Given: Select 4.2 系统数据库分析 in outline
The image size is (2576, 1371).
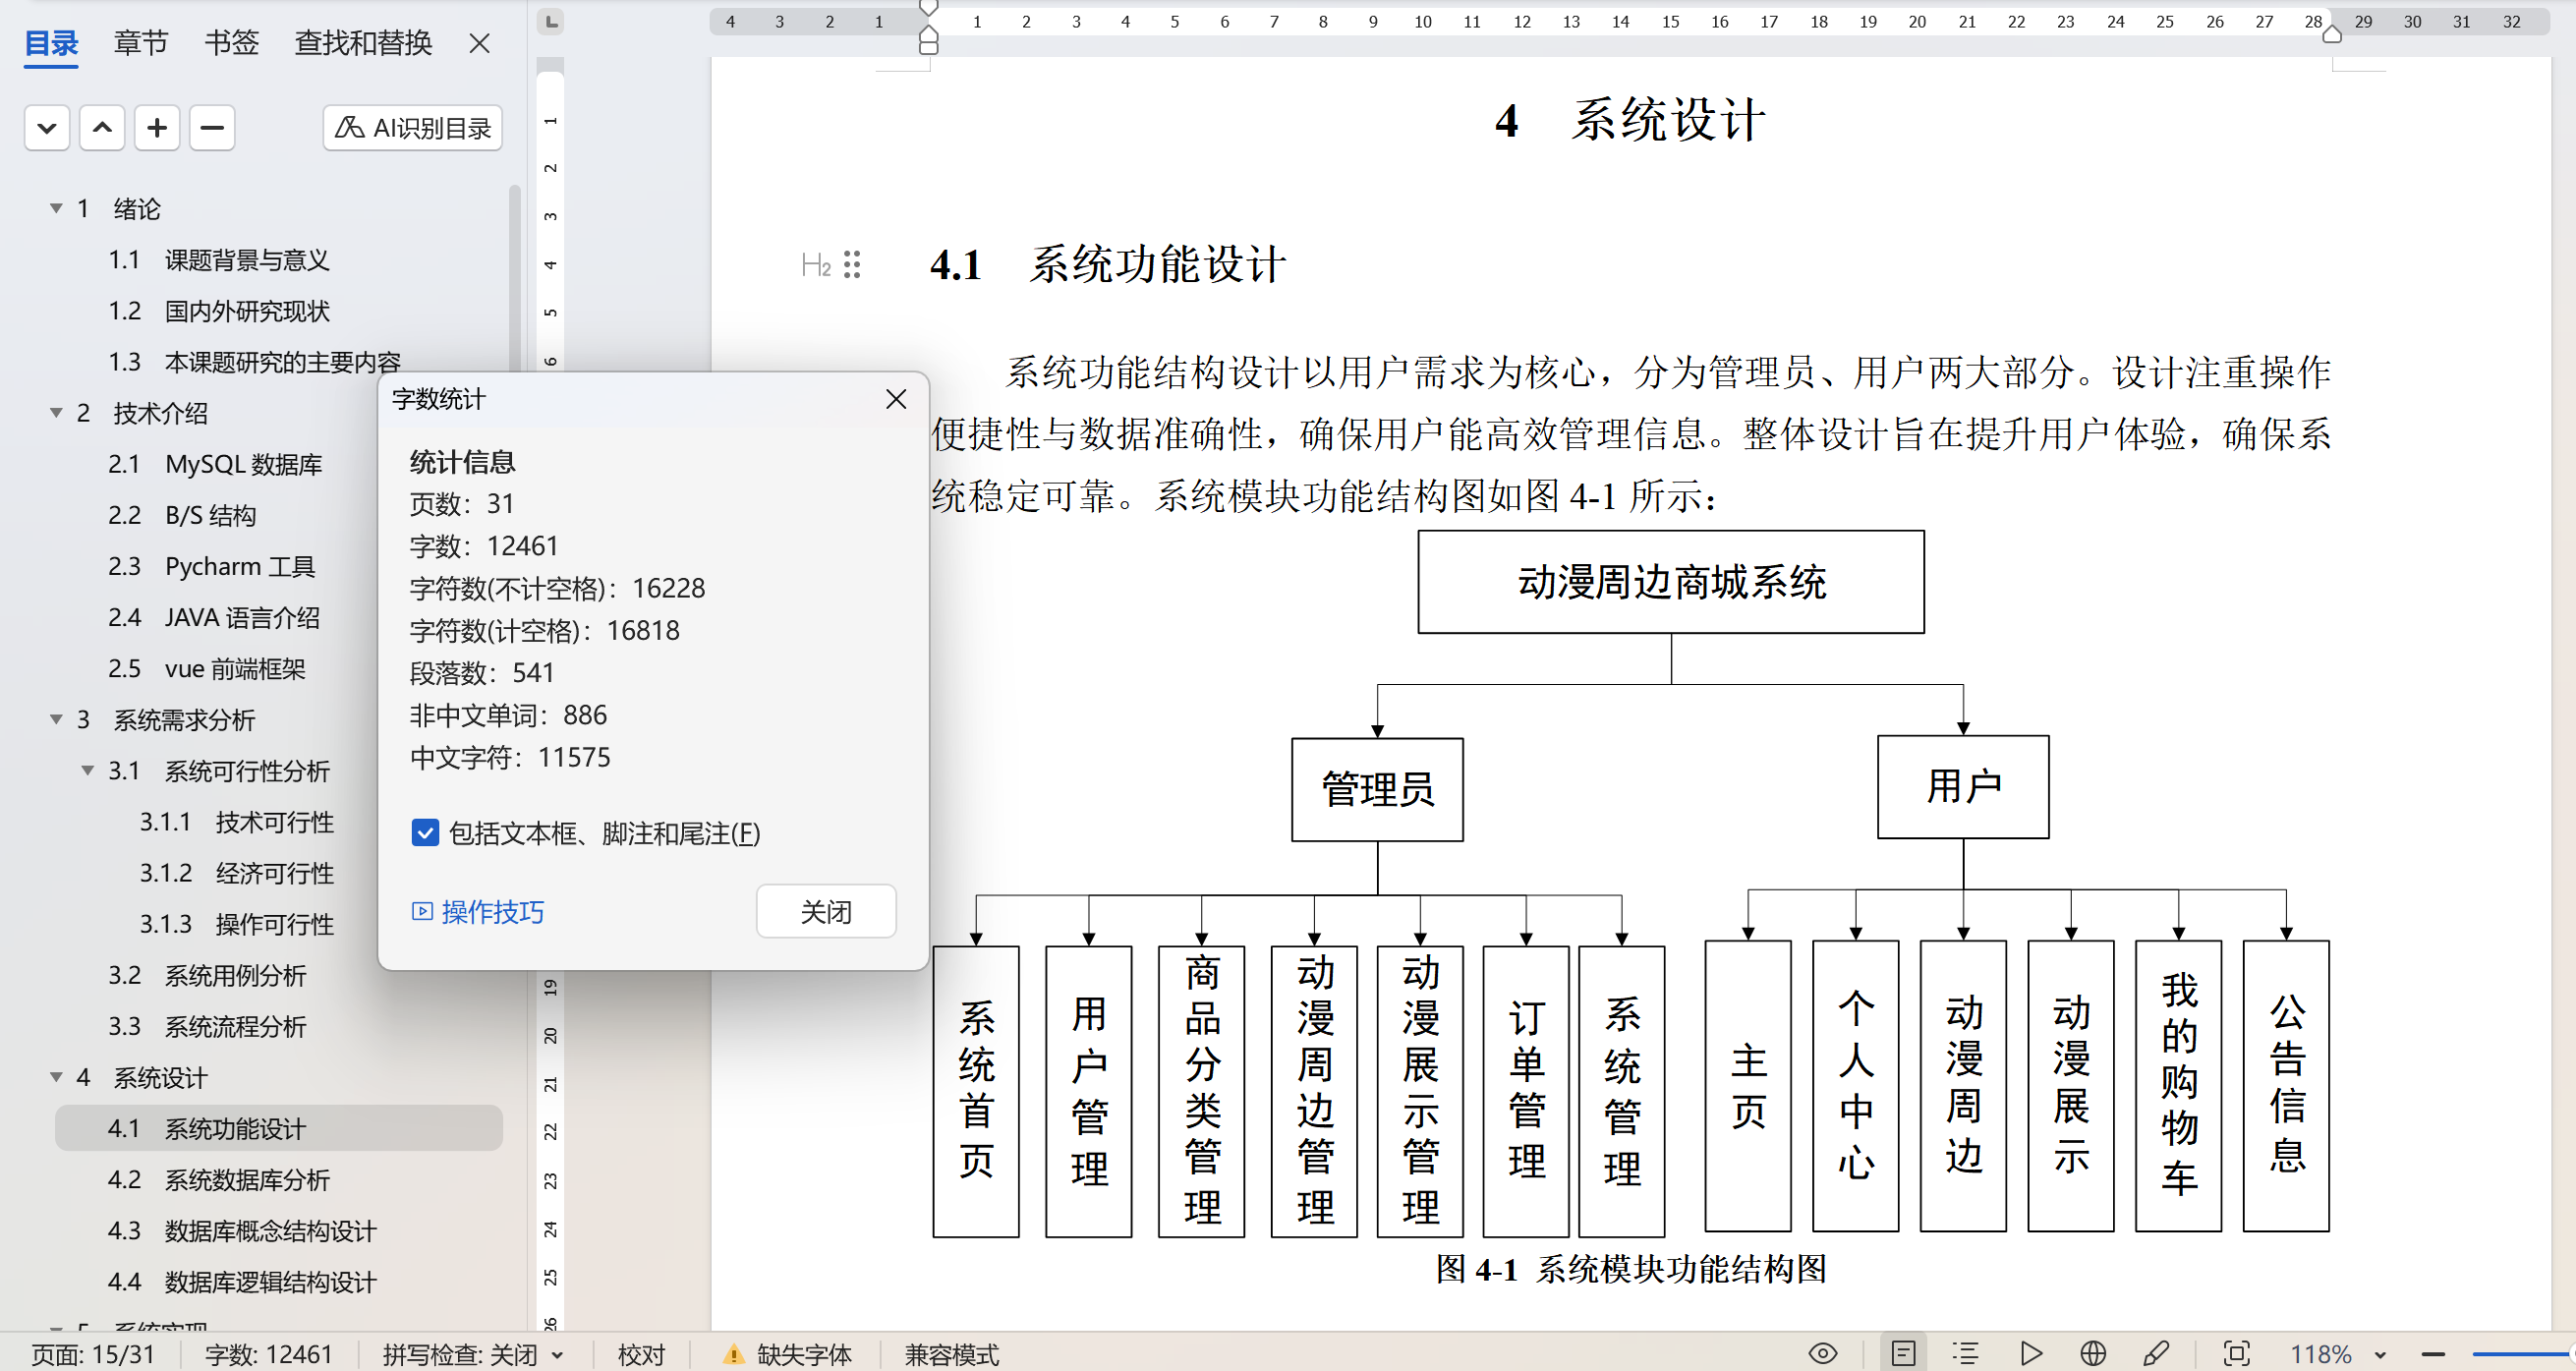Looking at the screenshot, I should [x=246, y=1180].
